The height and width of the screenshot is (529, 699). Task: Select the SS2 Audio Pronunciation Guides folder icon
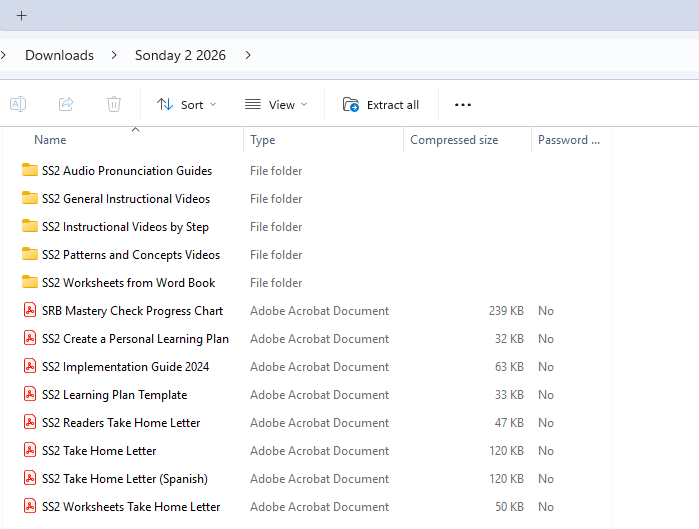pos(30,171)
